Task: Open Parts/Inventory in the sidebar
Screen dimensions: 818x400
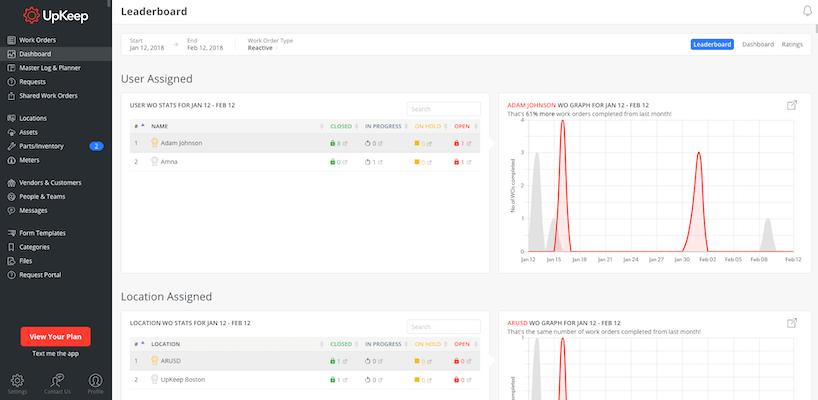Action: [43, 146]
